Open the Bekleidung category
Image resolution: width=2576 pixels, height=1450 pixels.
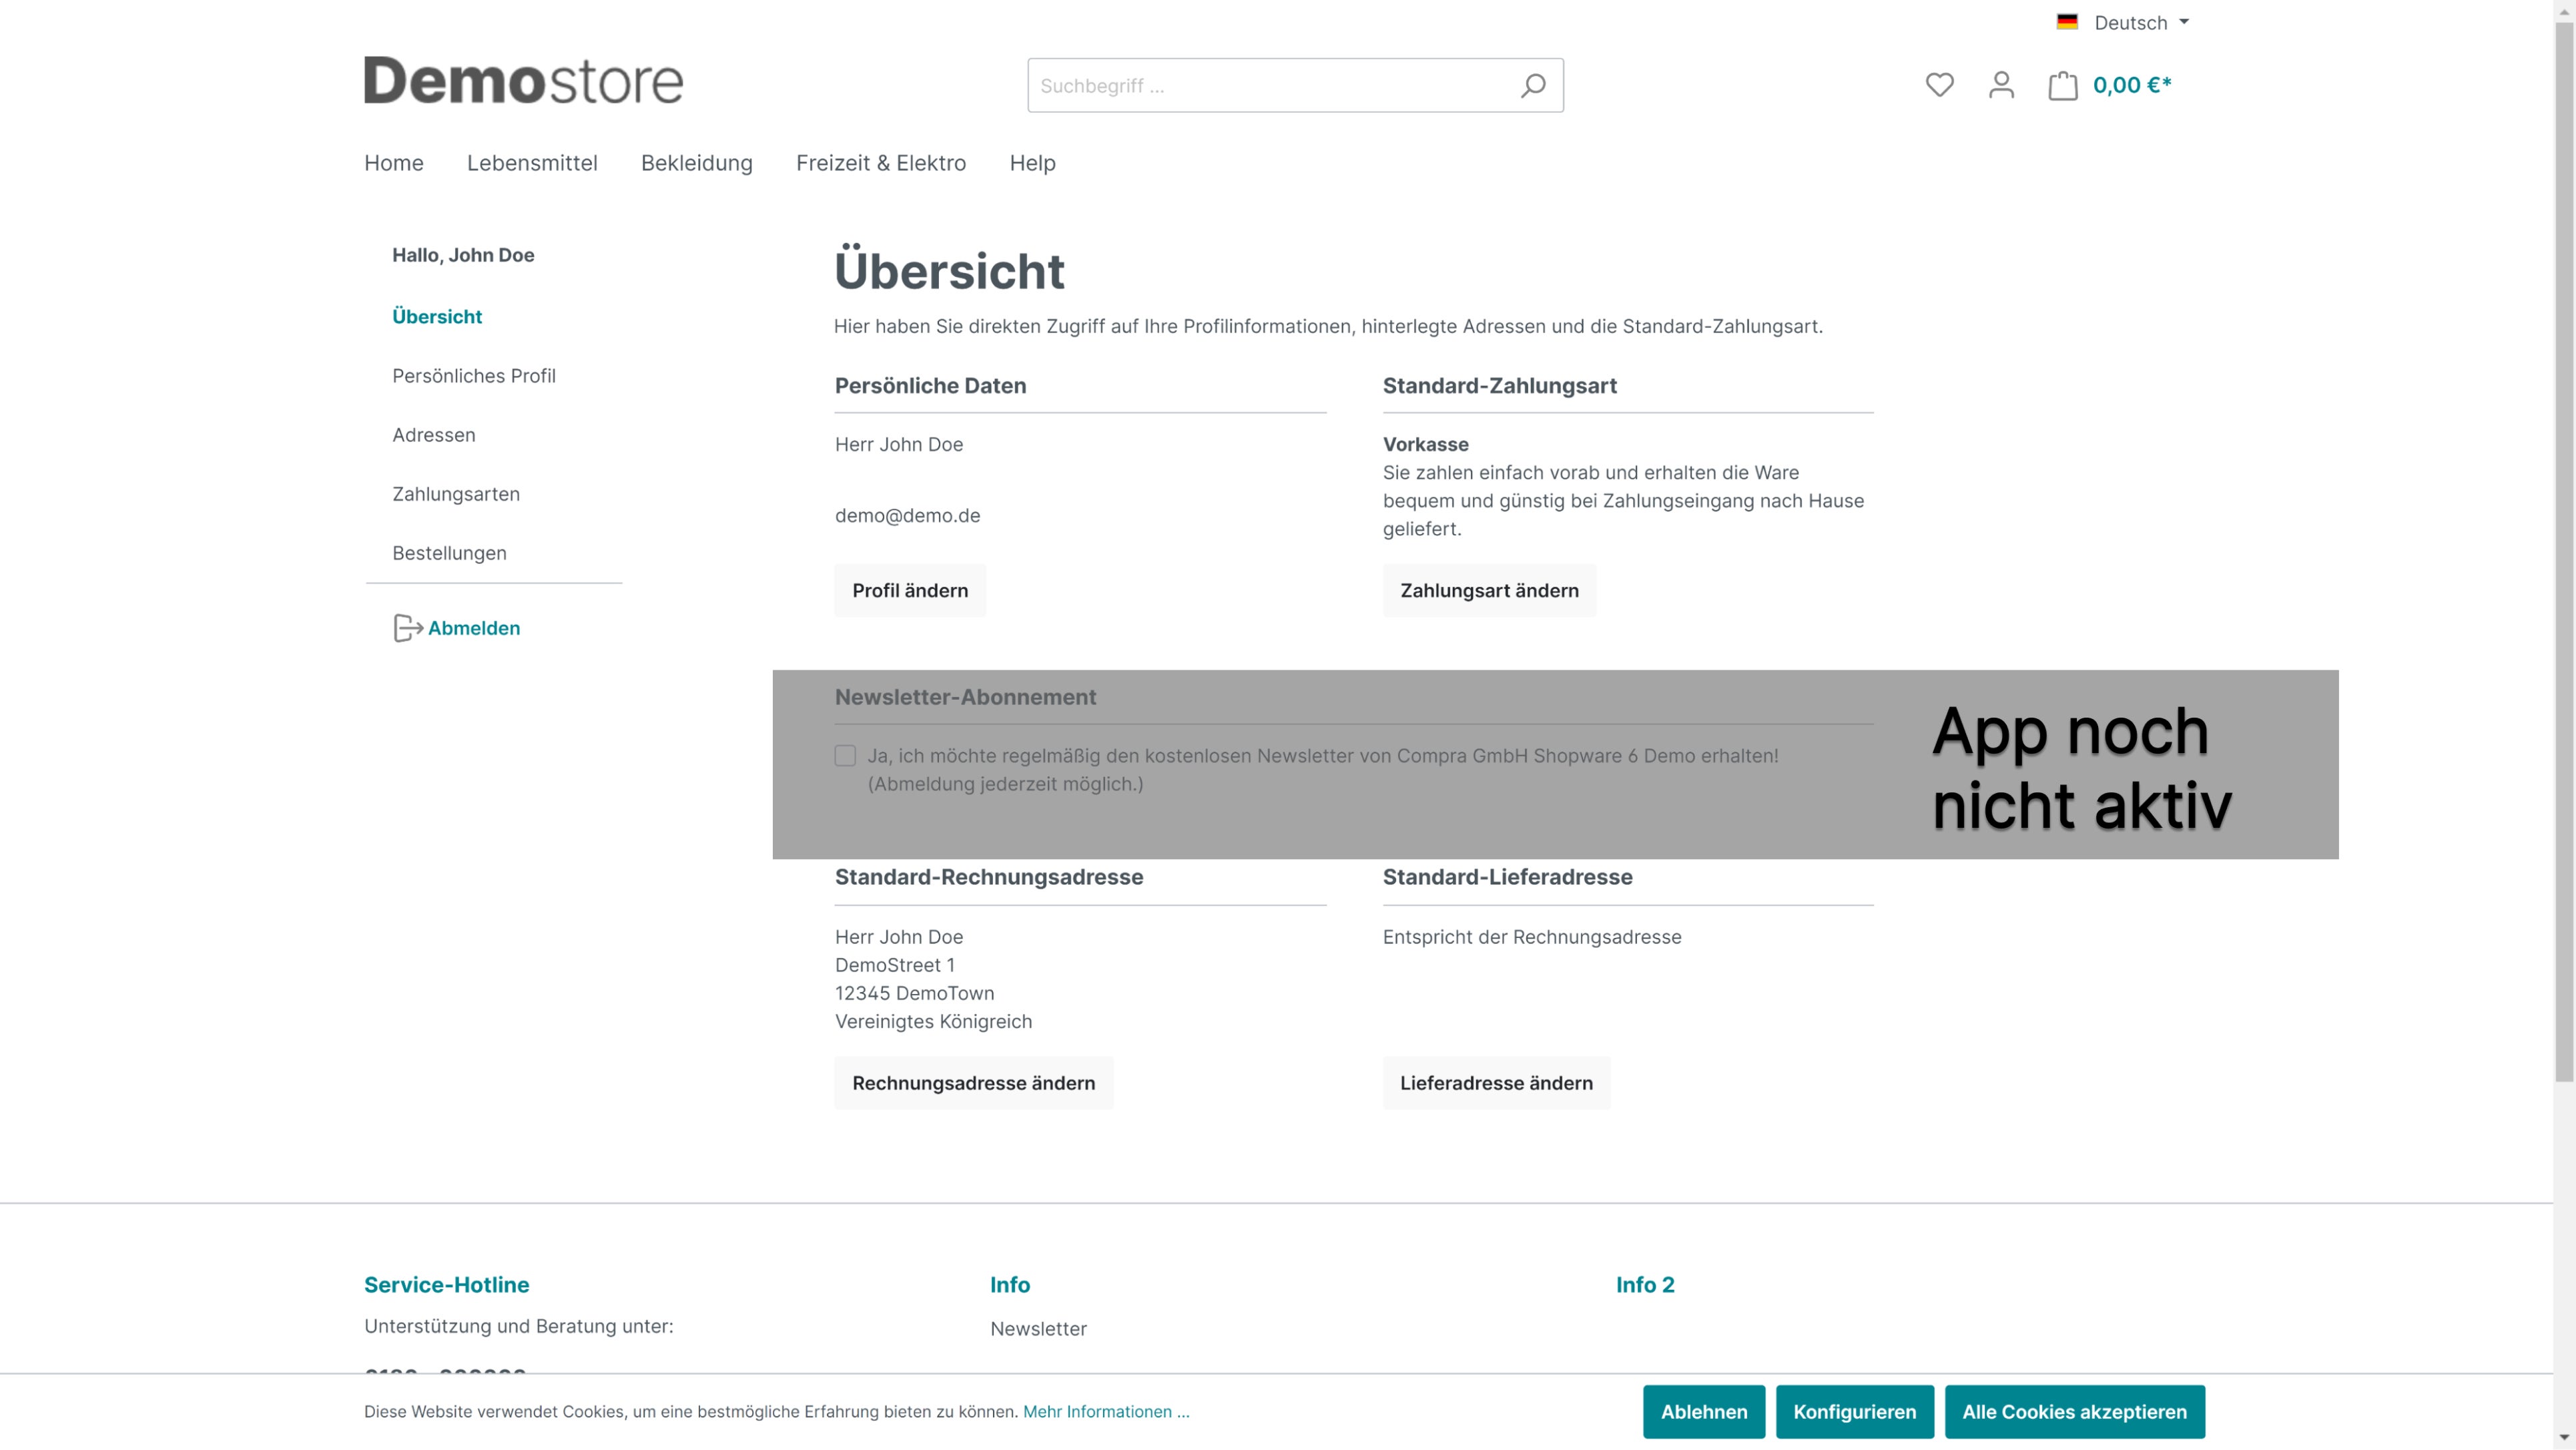pos(697,163)
